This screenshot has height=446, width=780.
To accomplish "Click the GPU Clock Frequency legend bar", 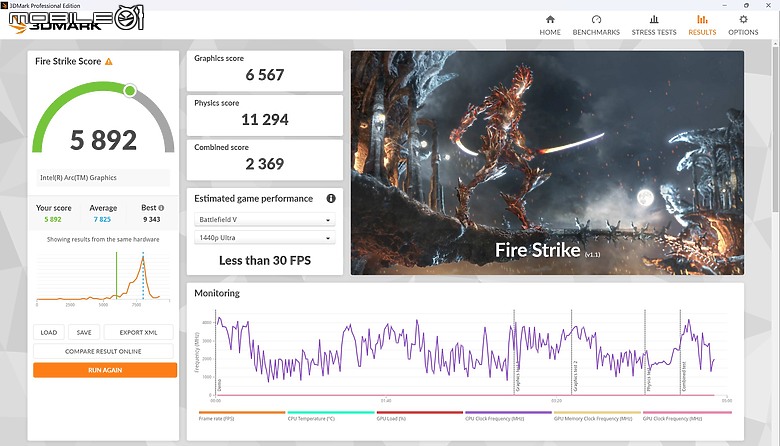I will point(687,412).
